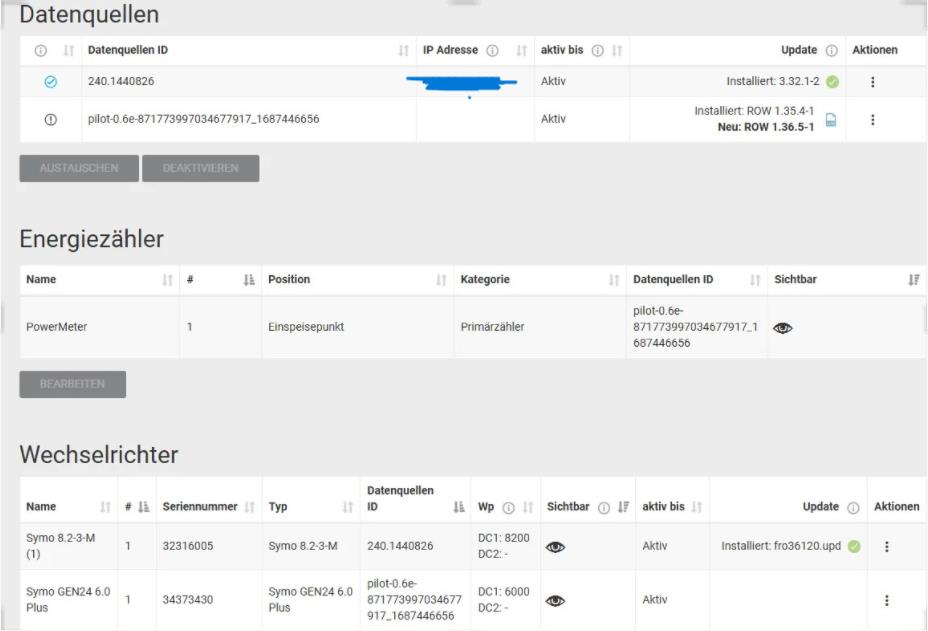Click the AUSTAUSCHEN button
The width and height of the screenshot is (928, 631).
[79, 168]
